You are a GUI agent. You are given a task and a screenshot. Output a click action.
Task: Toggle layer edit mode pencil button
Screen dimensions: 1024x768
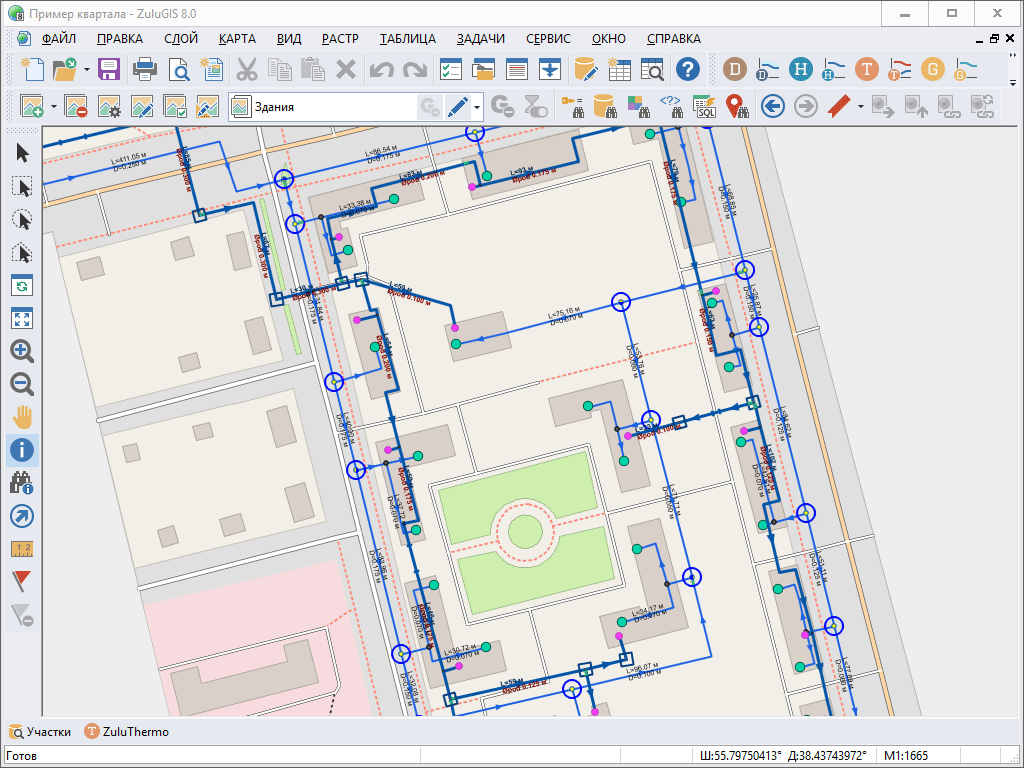[457, 106]
